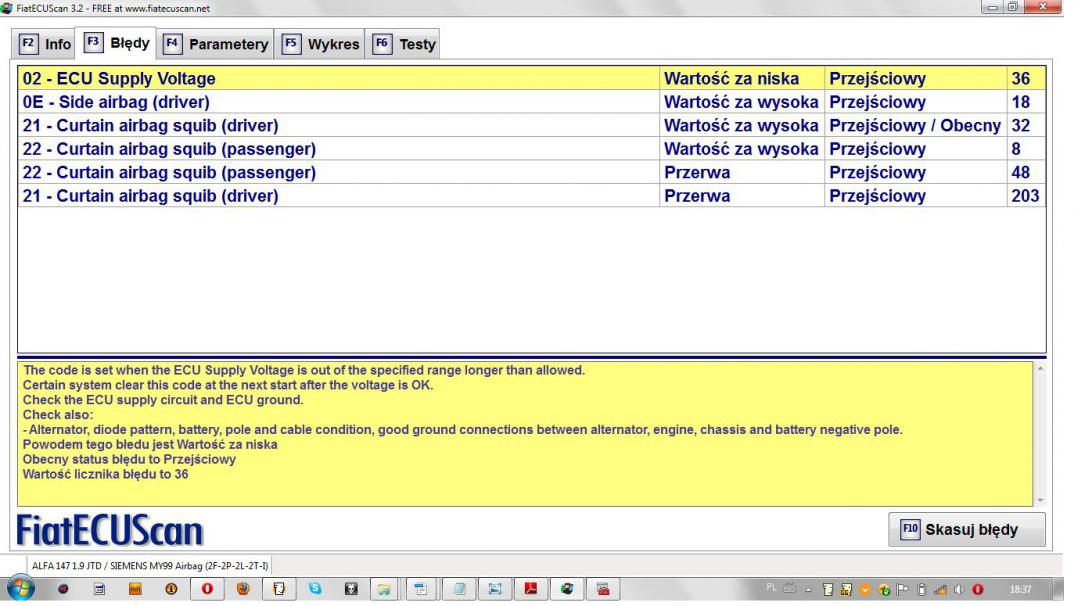Click the skull-face taskbar icon
The height and width of the screenshot is (606, 1074).
point(351,589)
